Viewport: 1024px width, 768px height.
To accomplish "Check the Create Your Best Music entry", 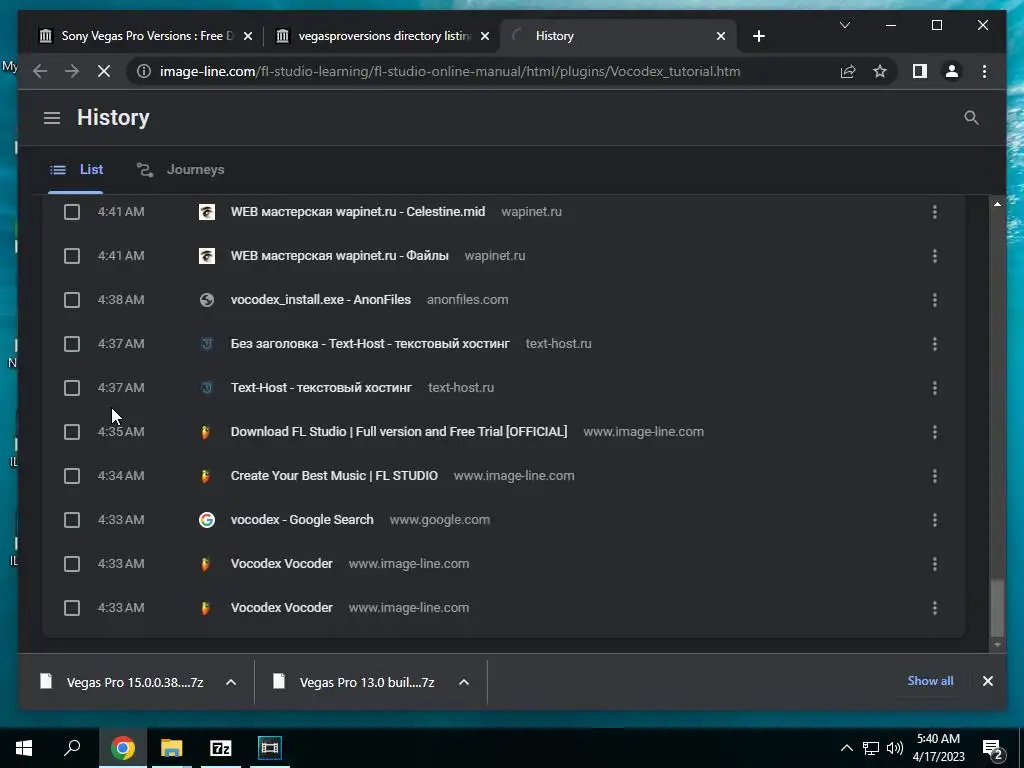I will pyautogui.click(x=72, y=476).
